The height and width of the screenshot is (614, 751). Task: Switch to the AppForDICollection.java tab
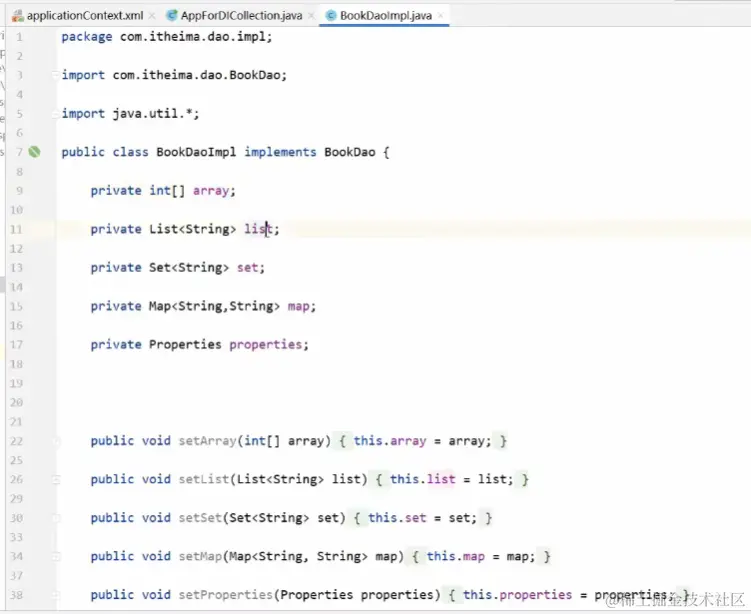click(x=241, y=15)
